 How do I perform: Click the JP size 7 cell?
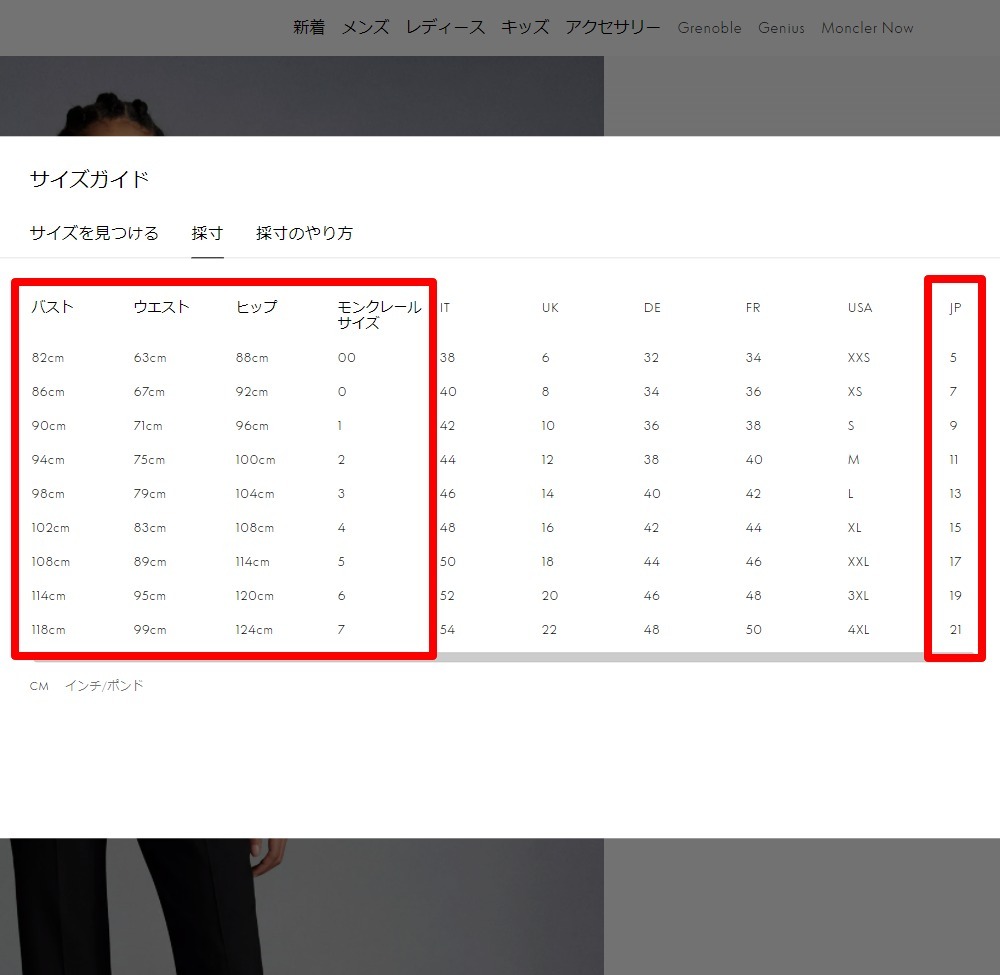(x=953, y=392)
